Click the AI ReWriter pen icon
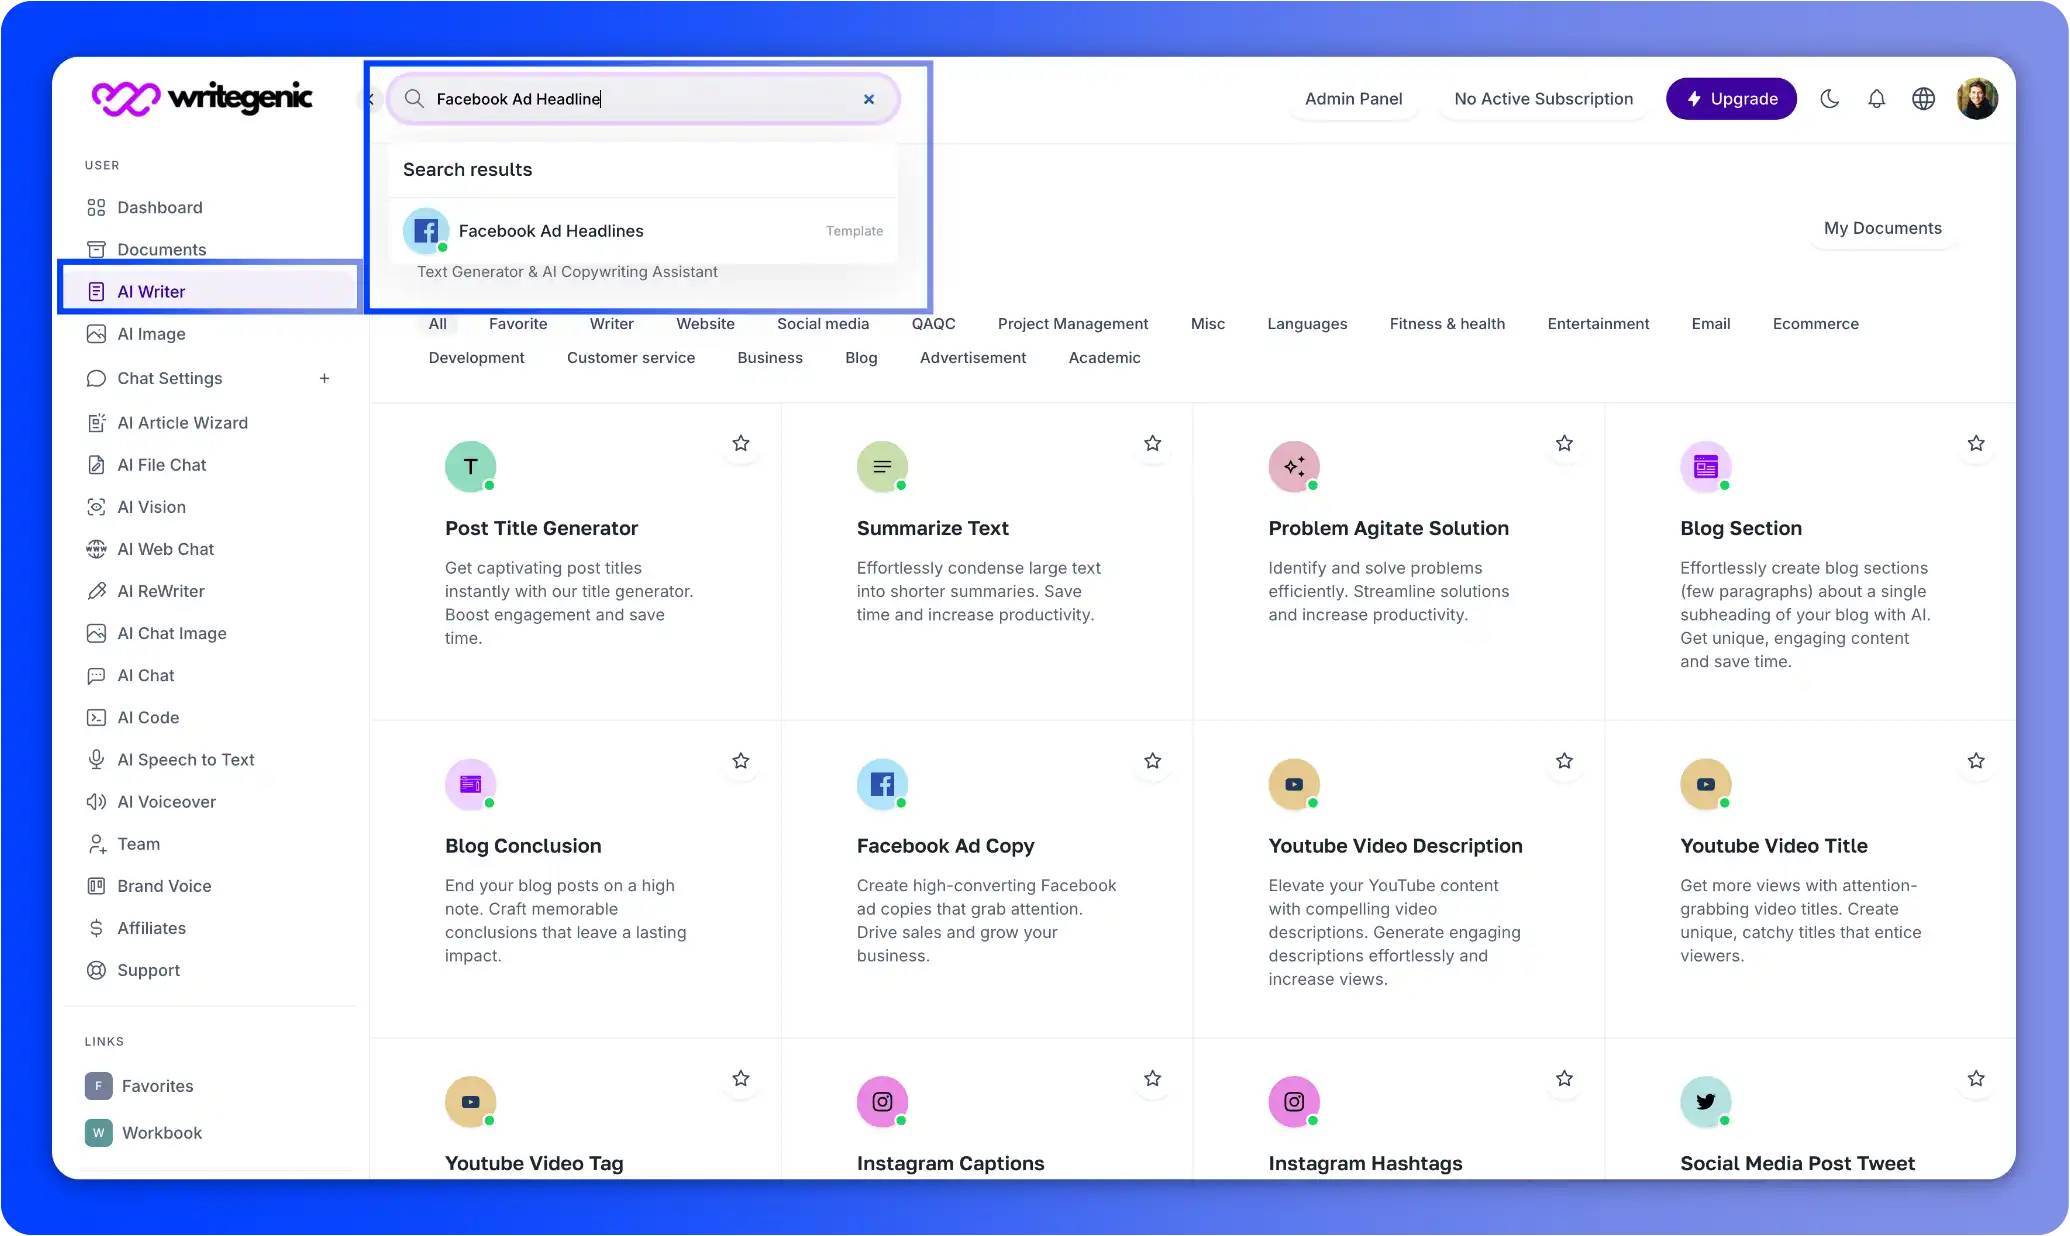 (96, 591)
